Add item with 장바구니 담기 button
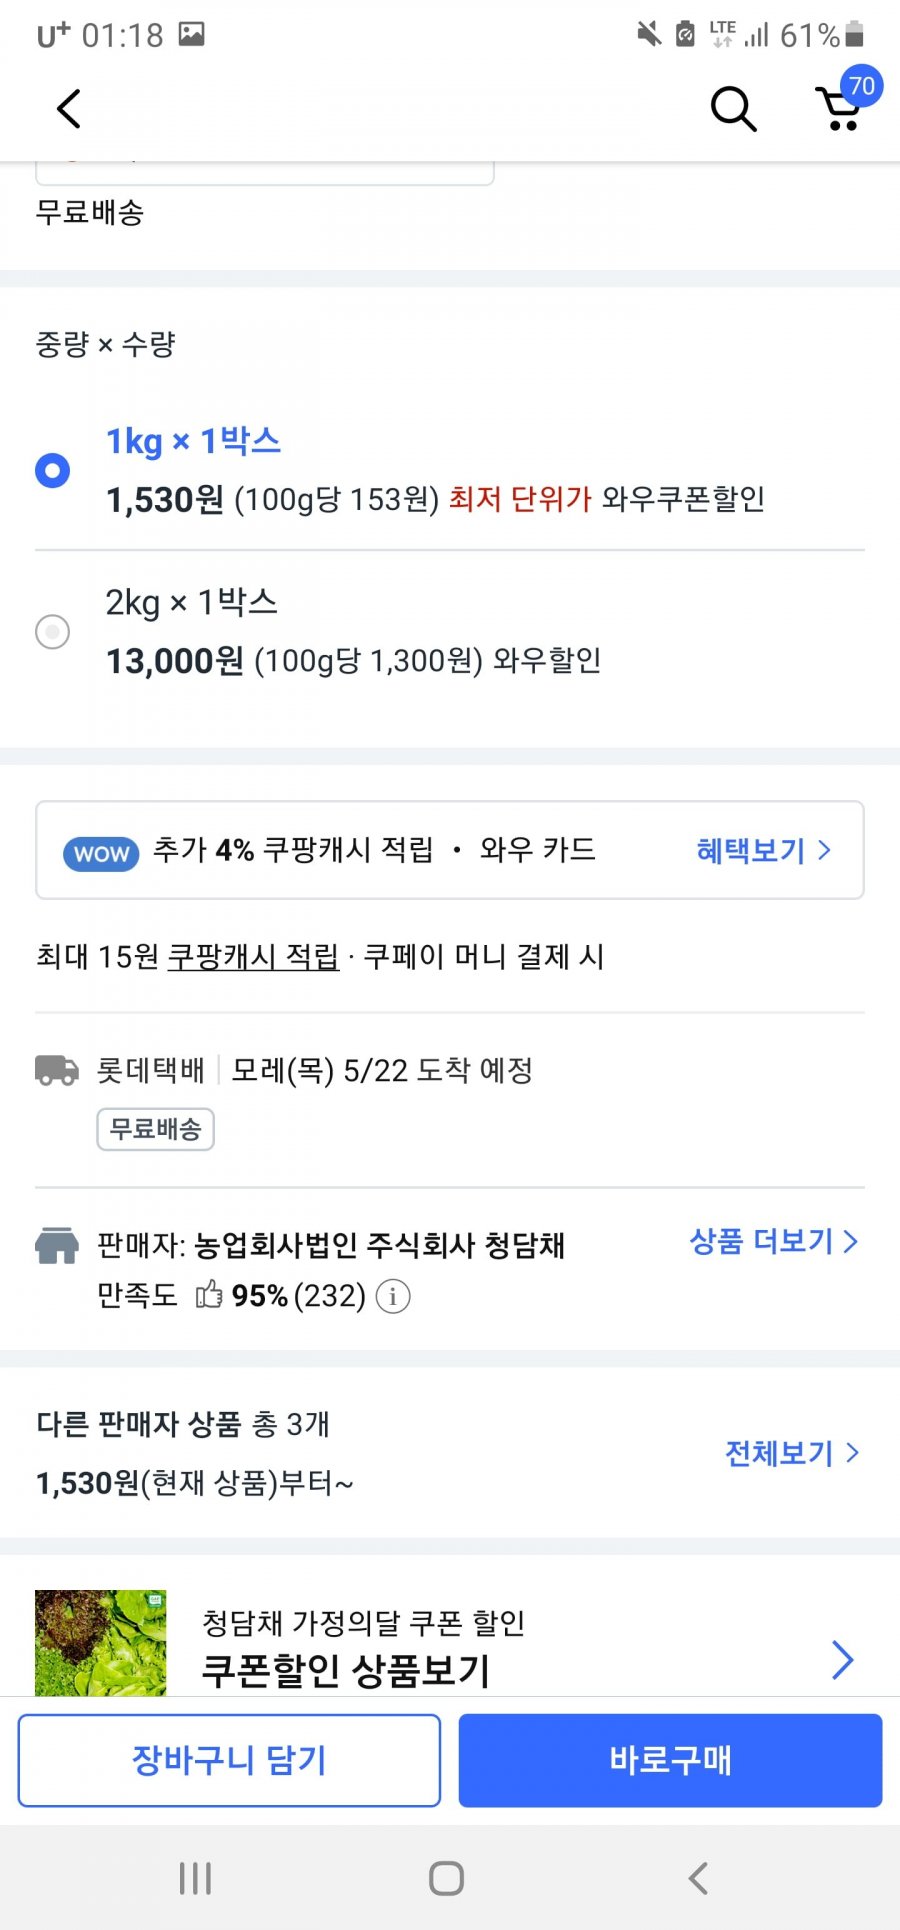Image resolution: width=900 pixels, height=1930 pixels. point(229,1760)
